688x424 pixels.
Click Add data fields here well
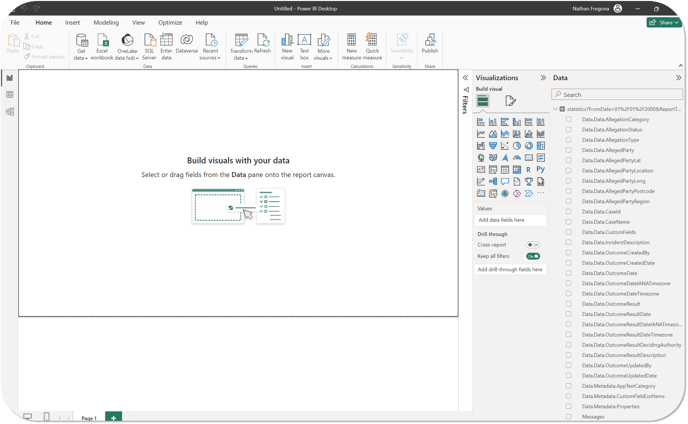(511, 220)
